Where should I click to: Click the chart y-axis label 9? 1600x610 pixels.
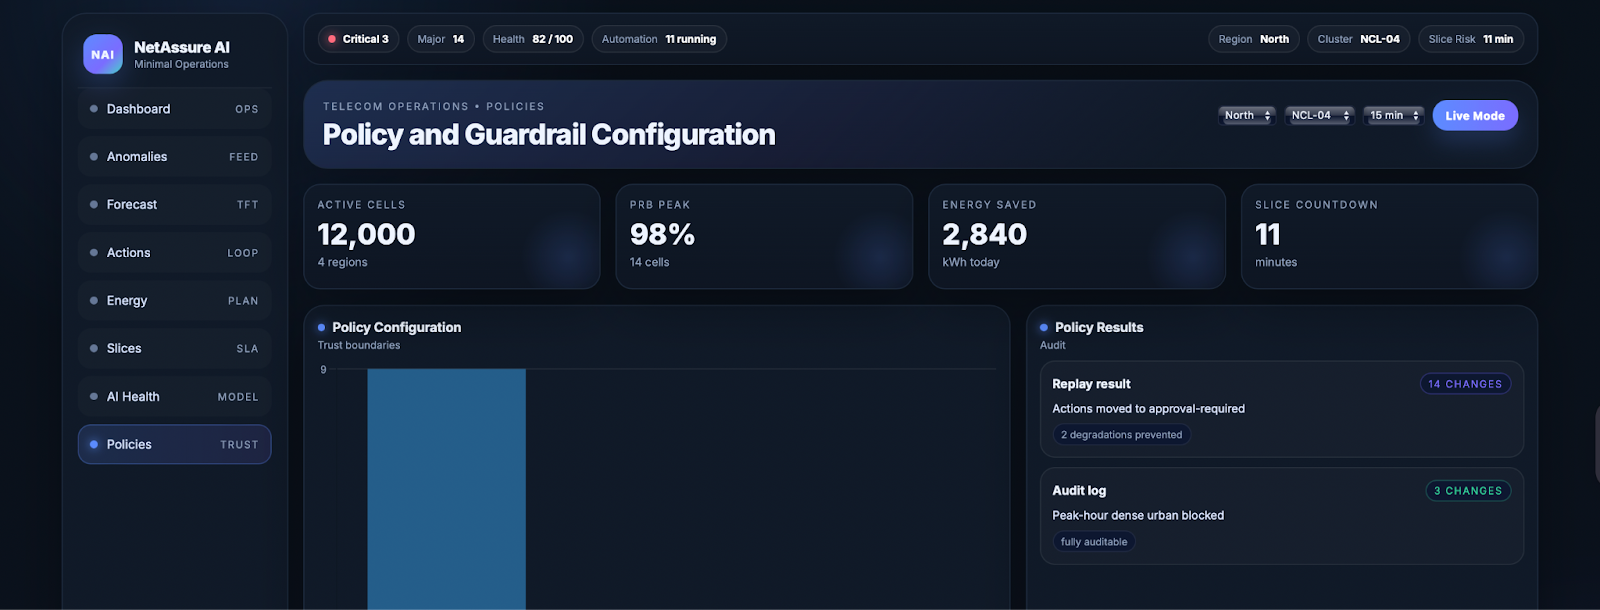tap(323, 370)
